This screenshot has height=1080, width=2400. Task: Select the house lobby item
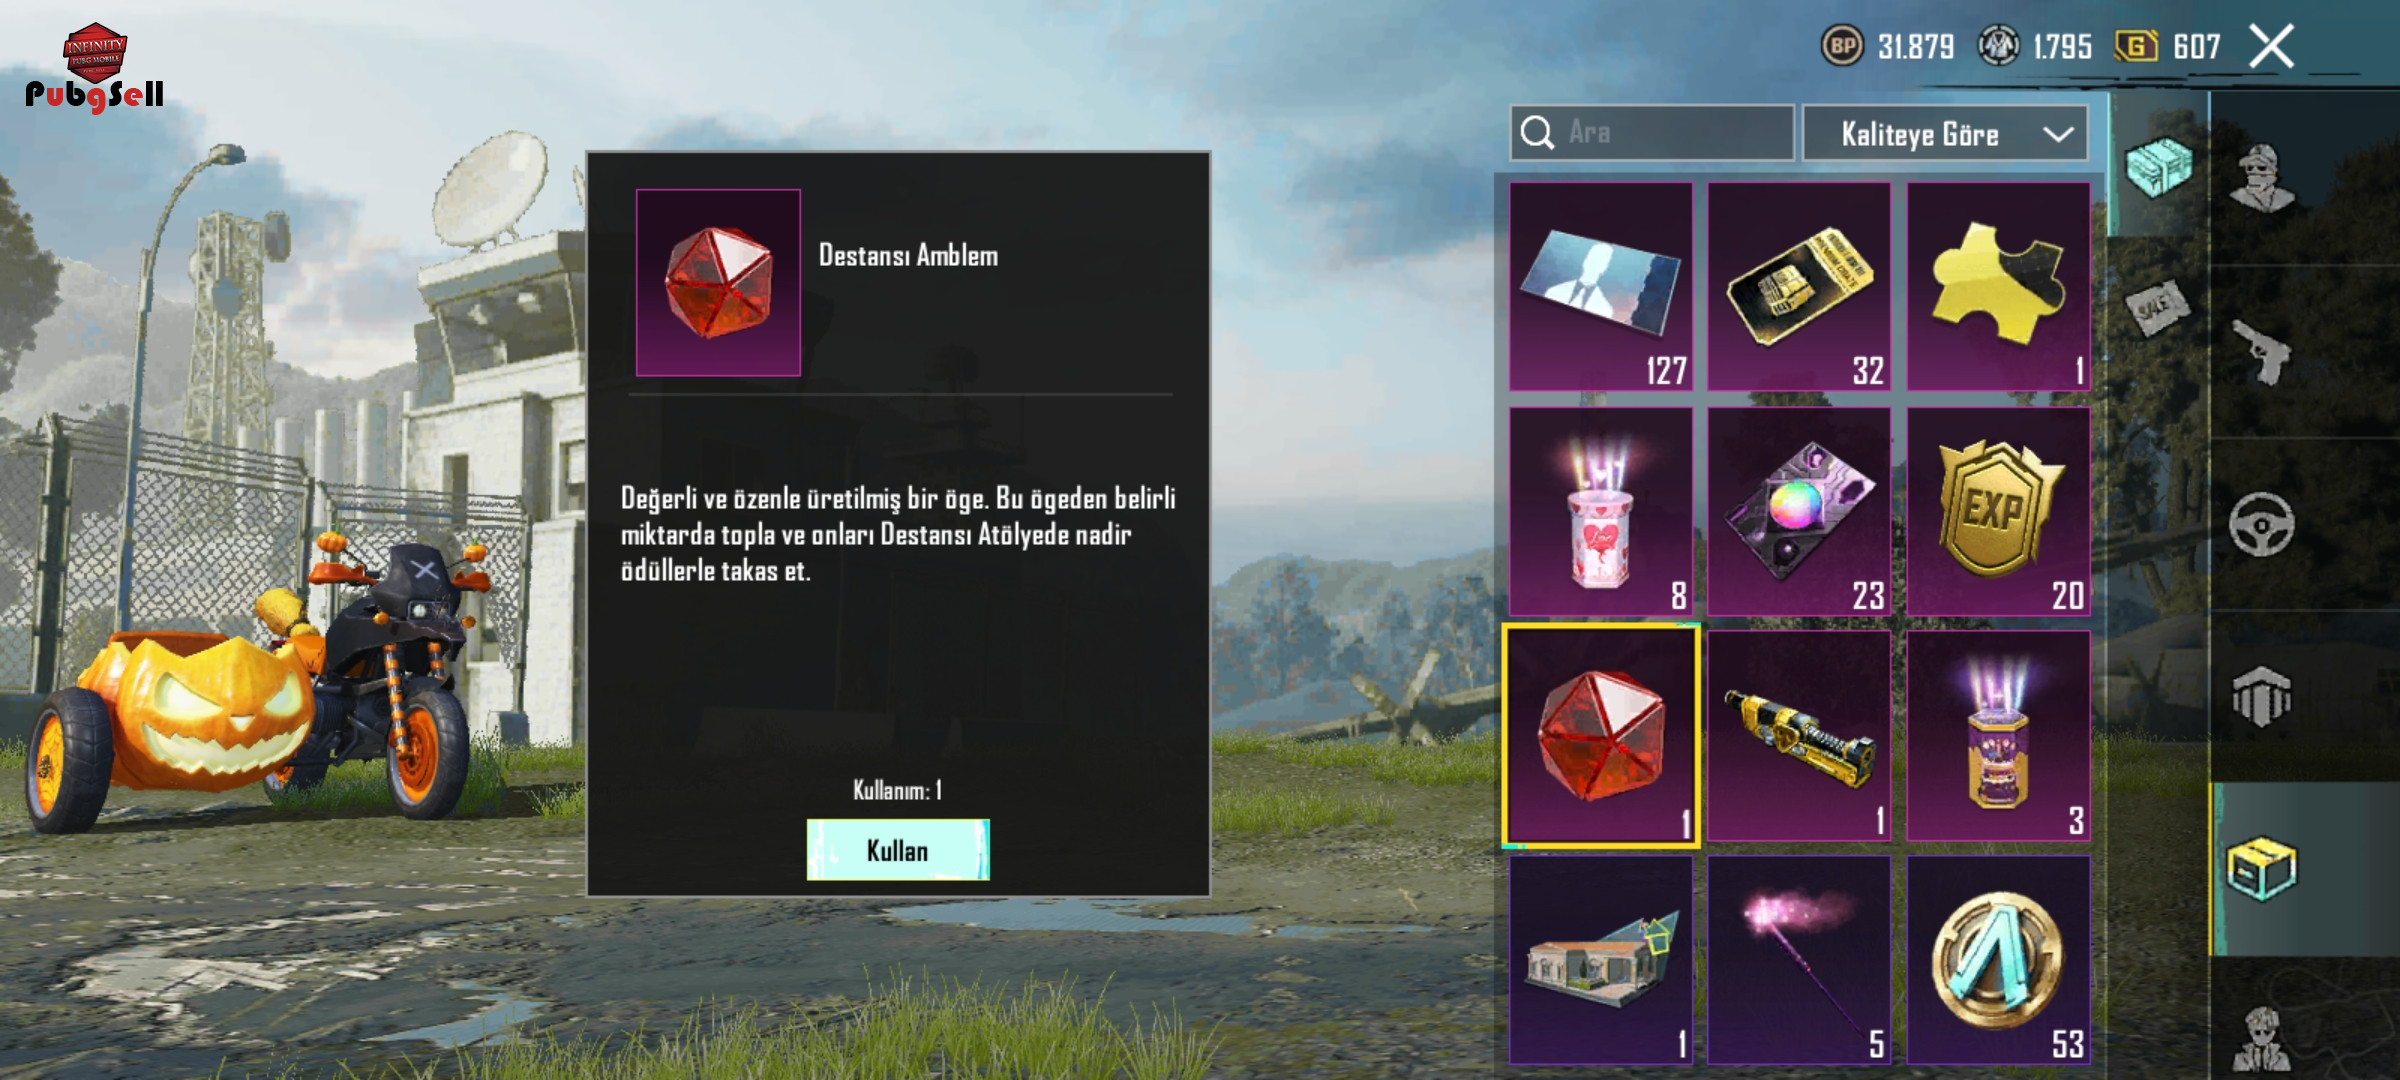[x=1601, y=960]
